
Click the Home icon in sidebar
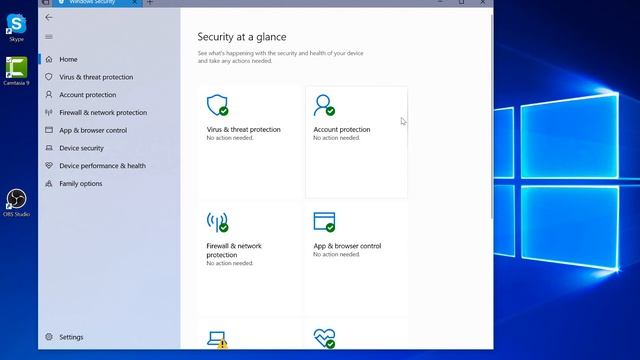point(49,59)
